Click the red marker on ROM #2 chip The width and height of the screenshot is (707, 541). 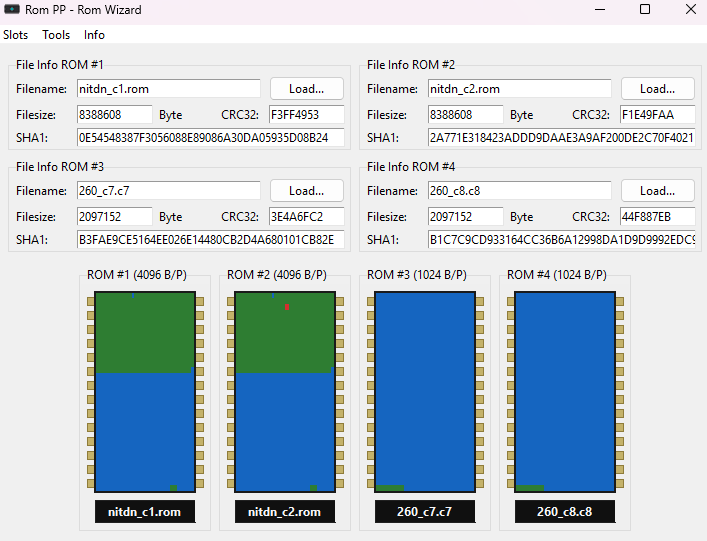tap(287, 307)
